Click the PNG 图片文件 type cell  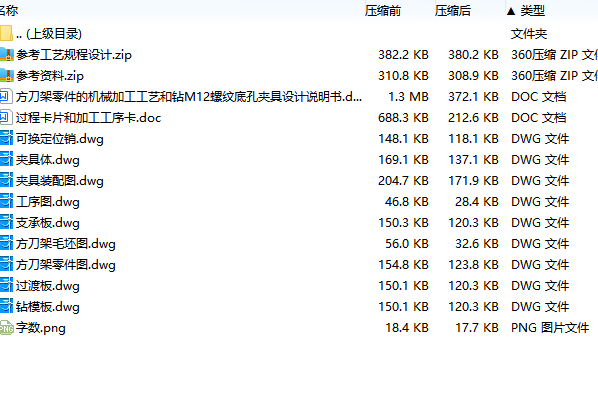tap(550, 328)
